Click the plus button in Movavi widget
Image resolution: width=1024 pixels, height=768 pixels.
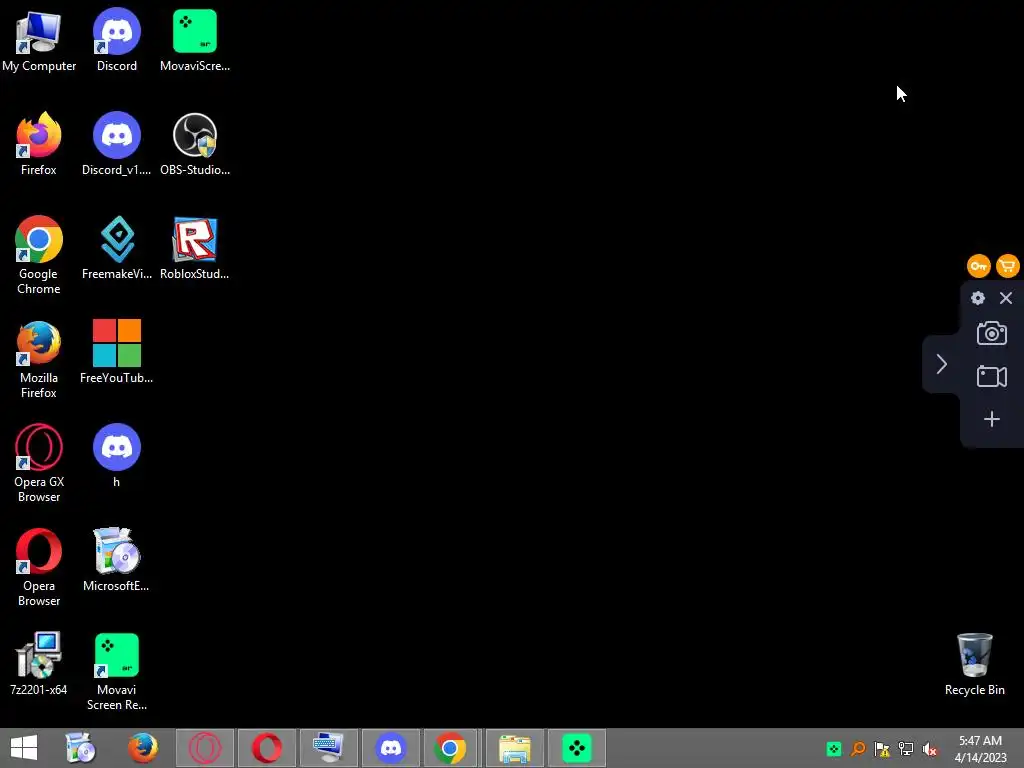[x=991, y=419]
